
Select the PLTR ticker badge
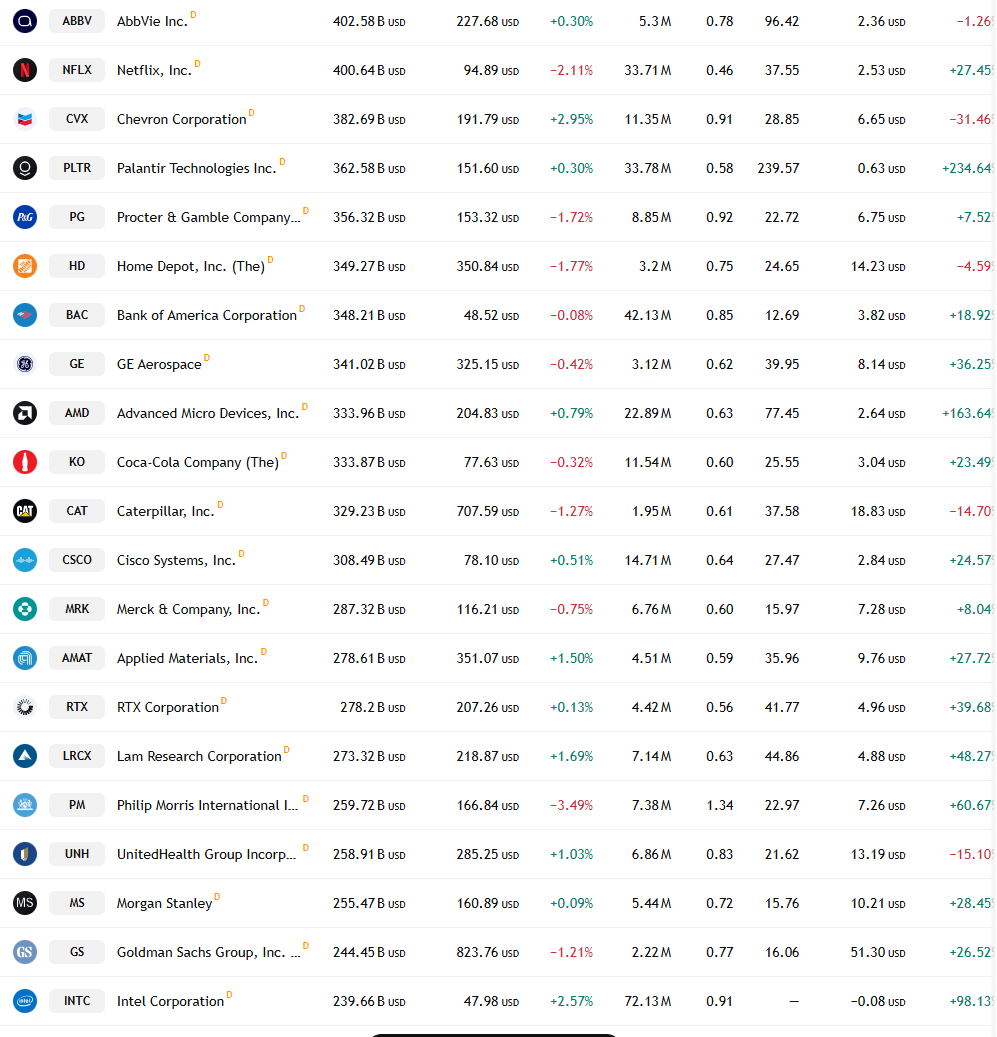click(x=77, y=168)
